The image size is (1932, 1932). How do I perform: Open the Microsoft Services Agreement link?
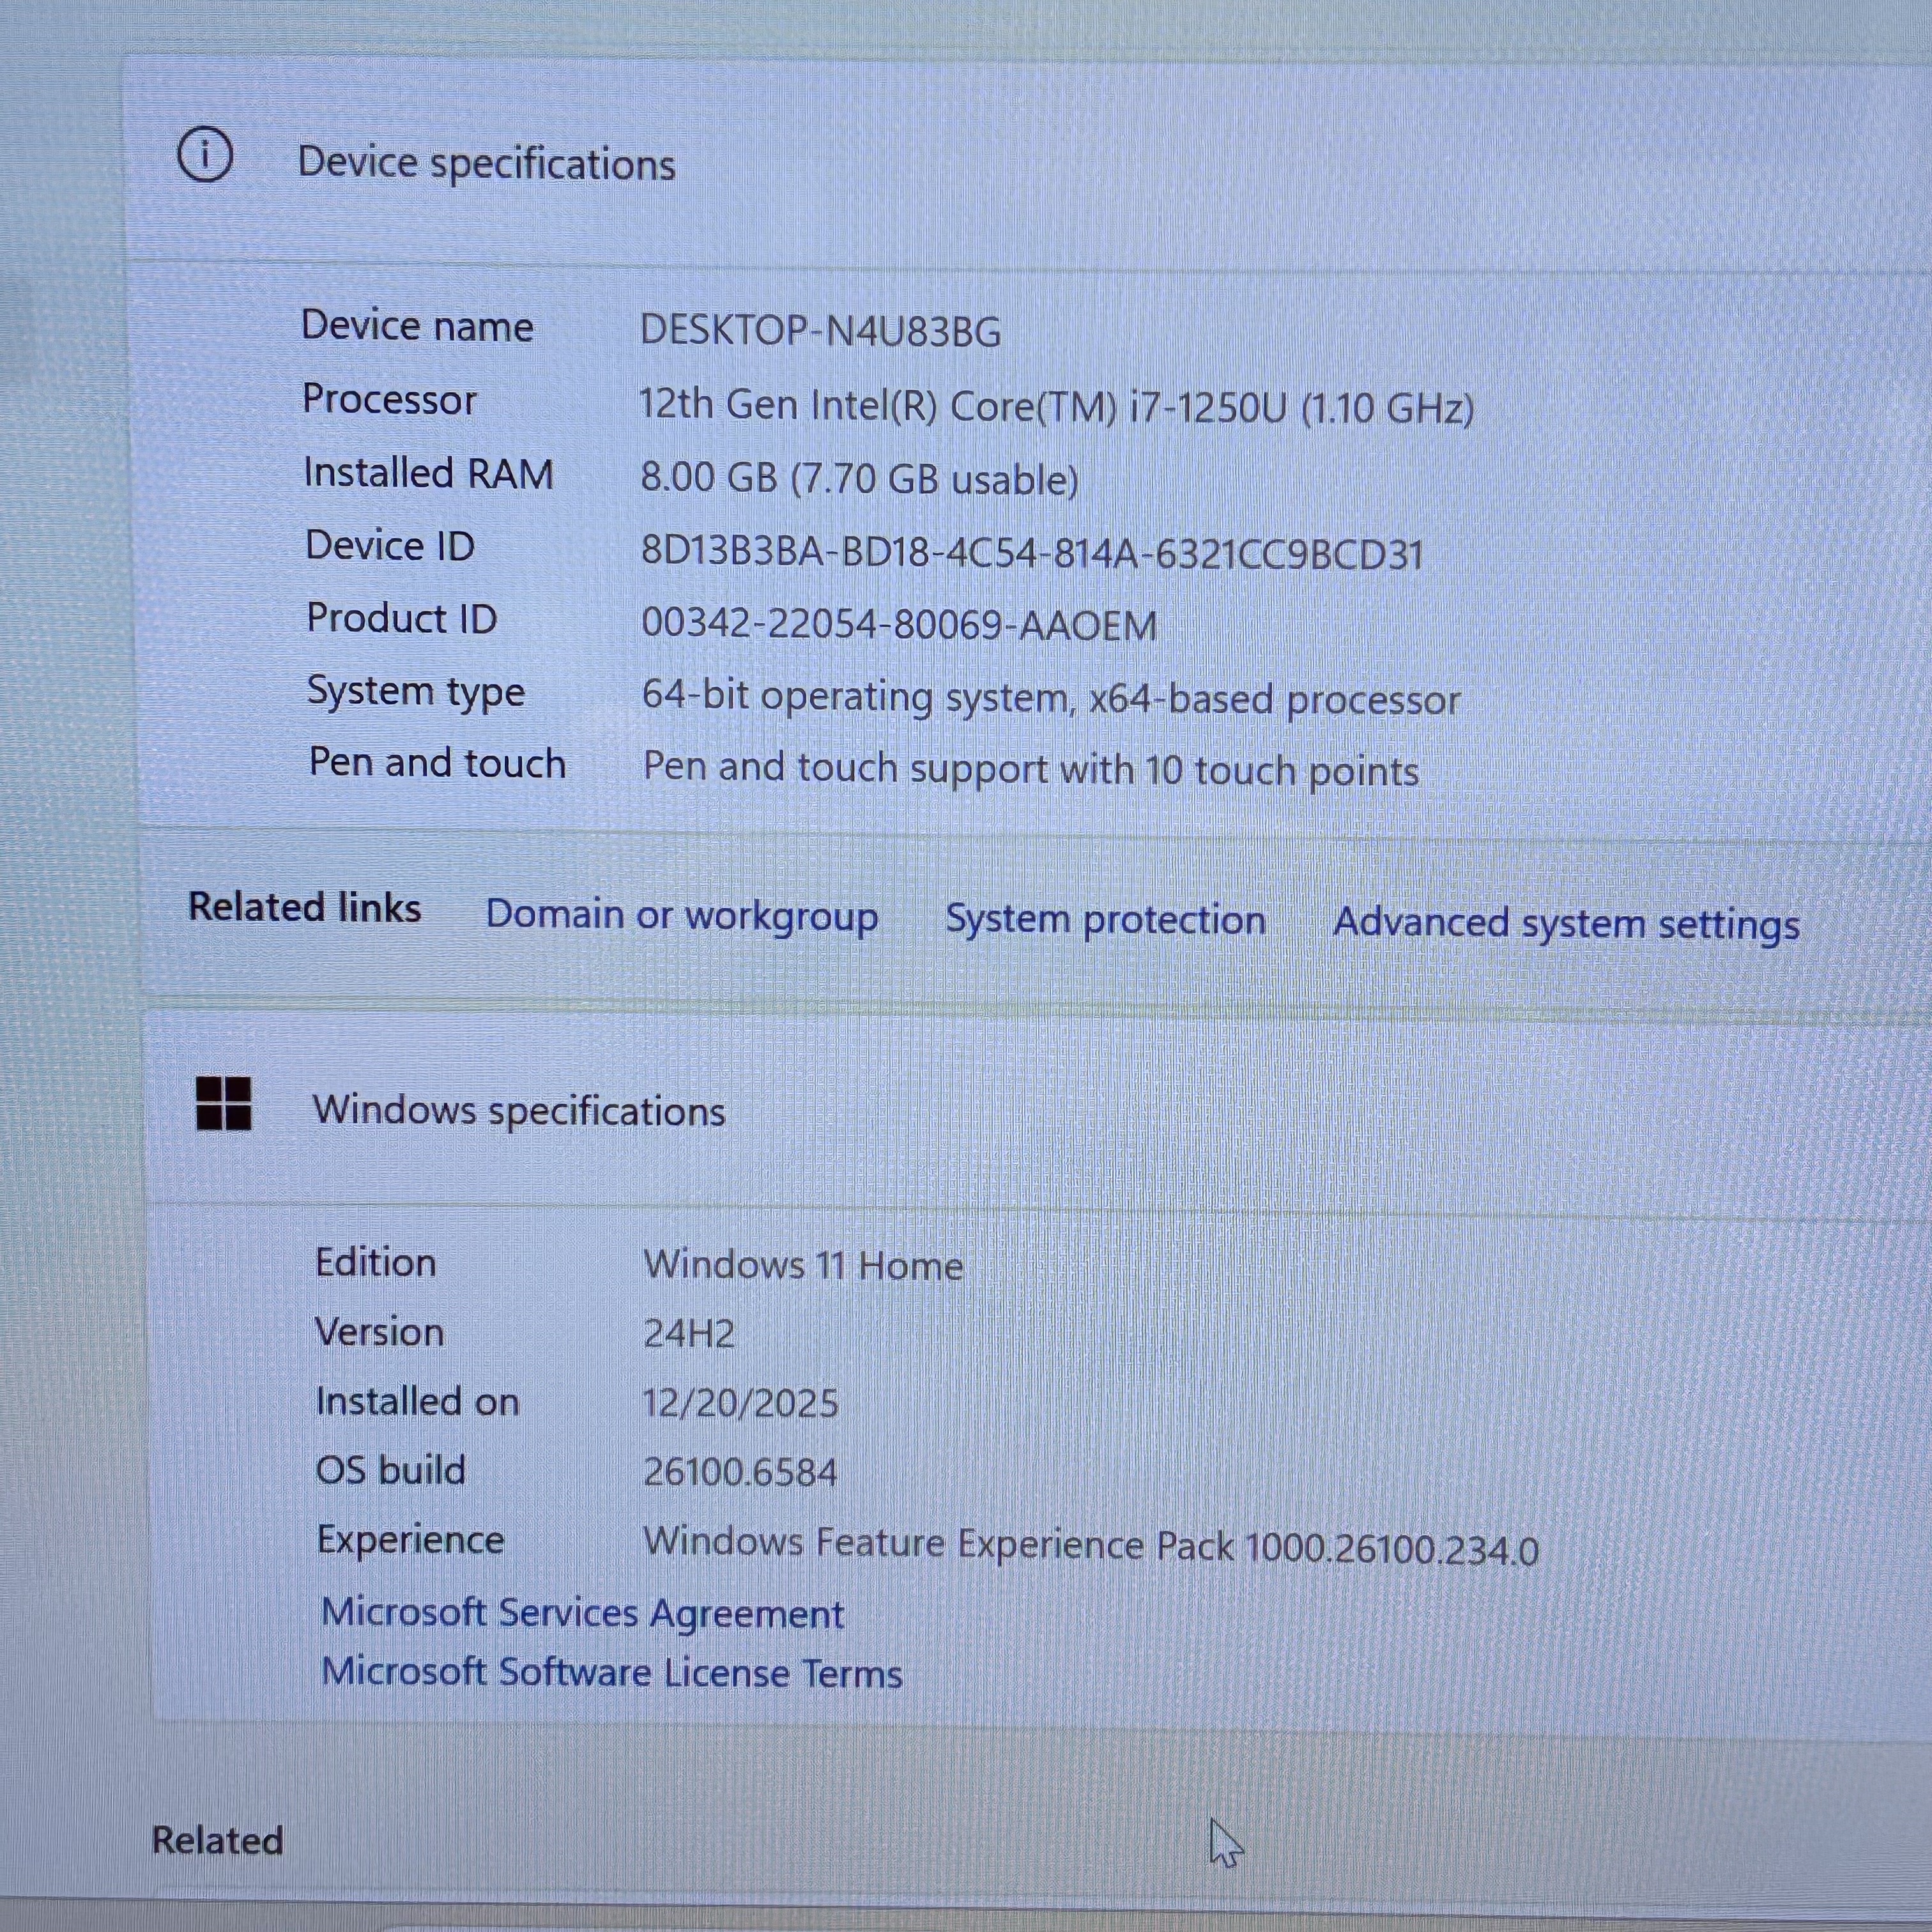pos(583,1613)
